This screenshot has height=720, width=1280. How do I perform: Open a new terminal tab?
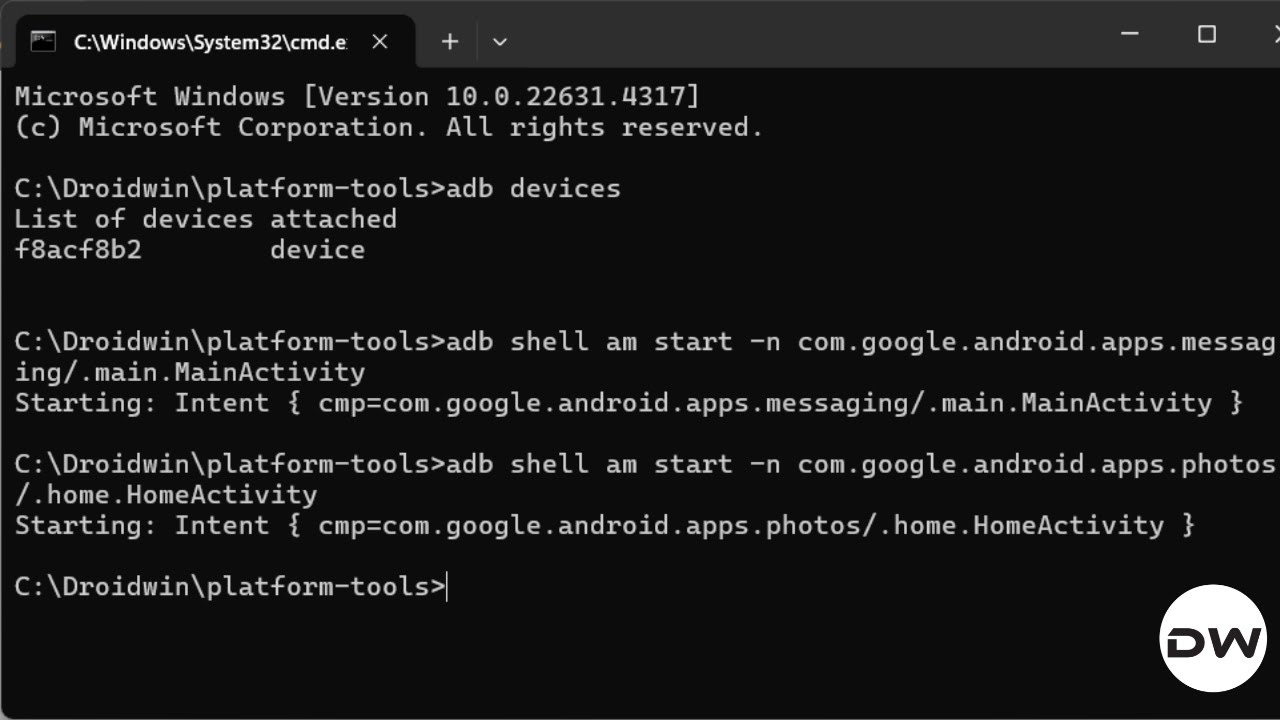pos(450,42)
